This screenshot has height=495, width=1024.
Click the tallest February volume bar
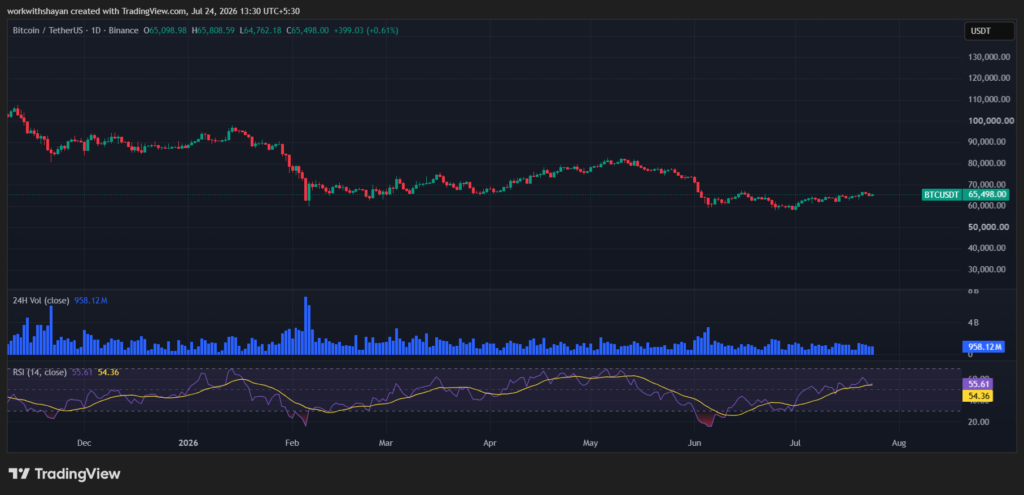tap(306, 325)
